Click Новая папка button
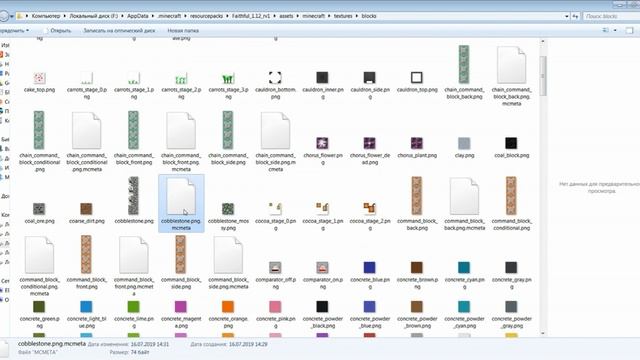 (x=183, y=31)
